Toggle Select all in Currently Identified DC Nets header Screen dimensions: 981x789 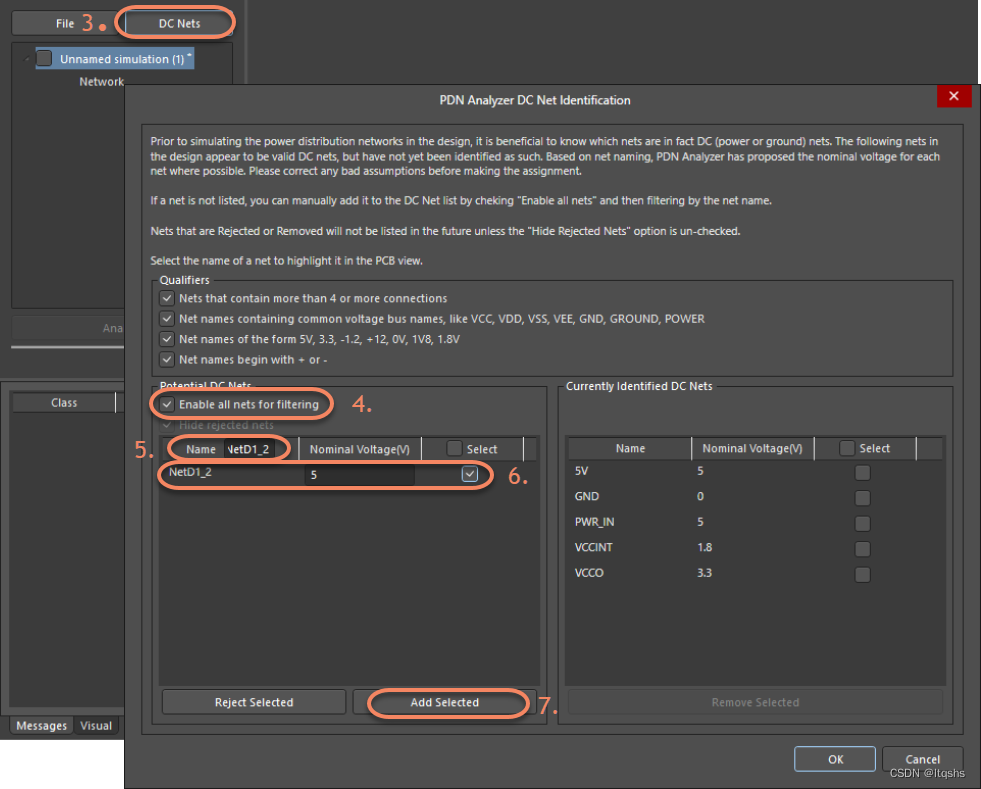(847, 448)
